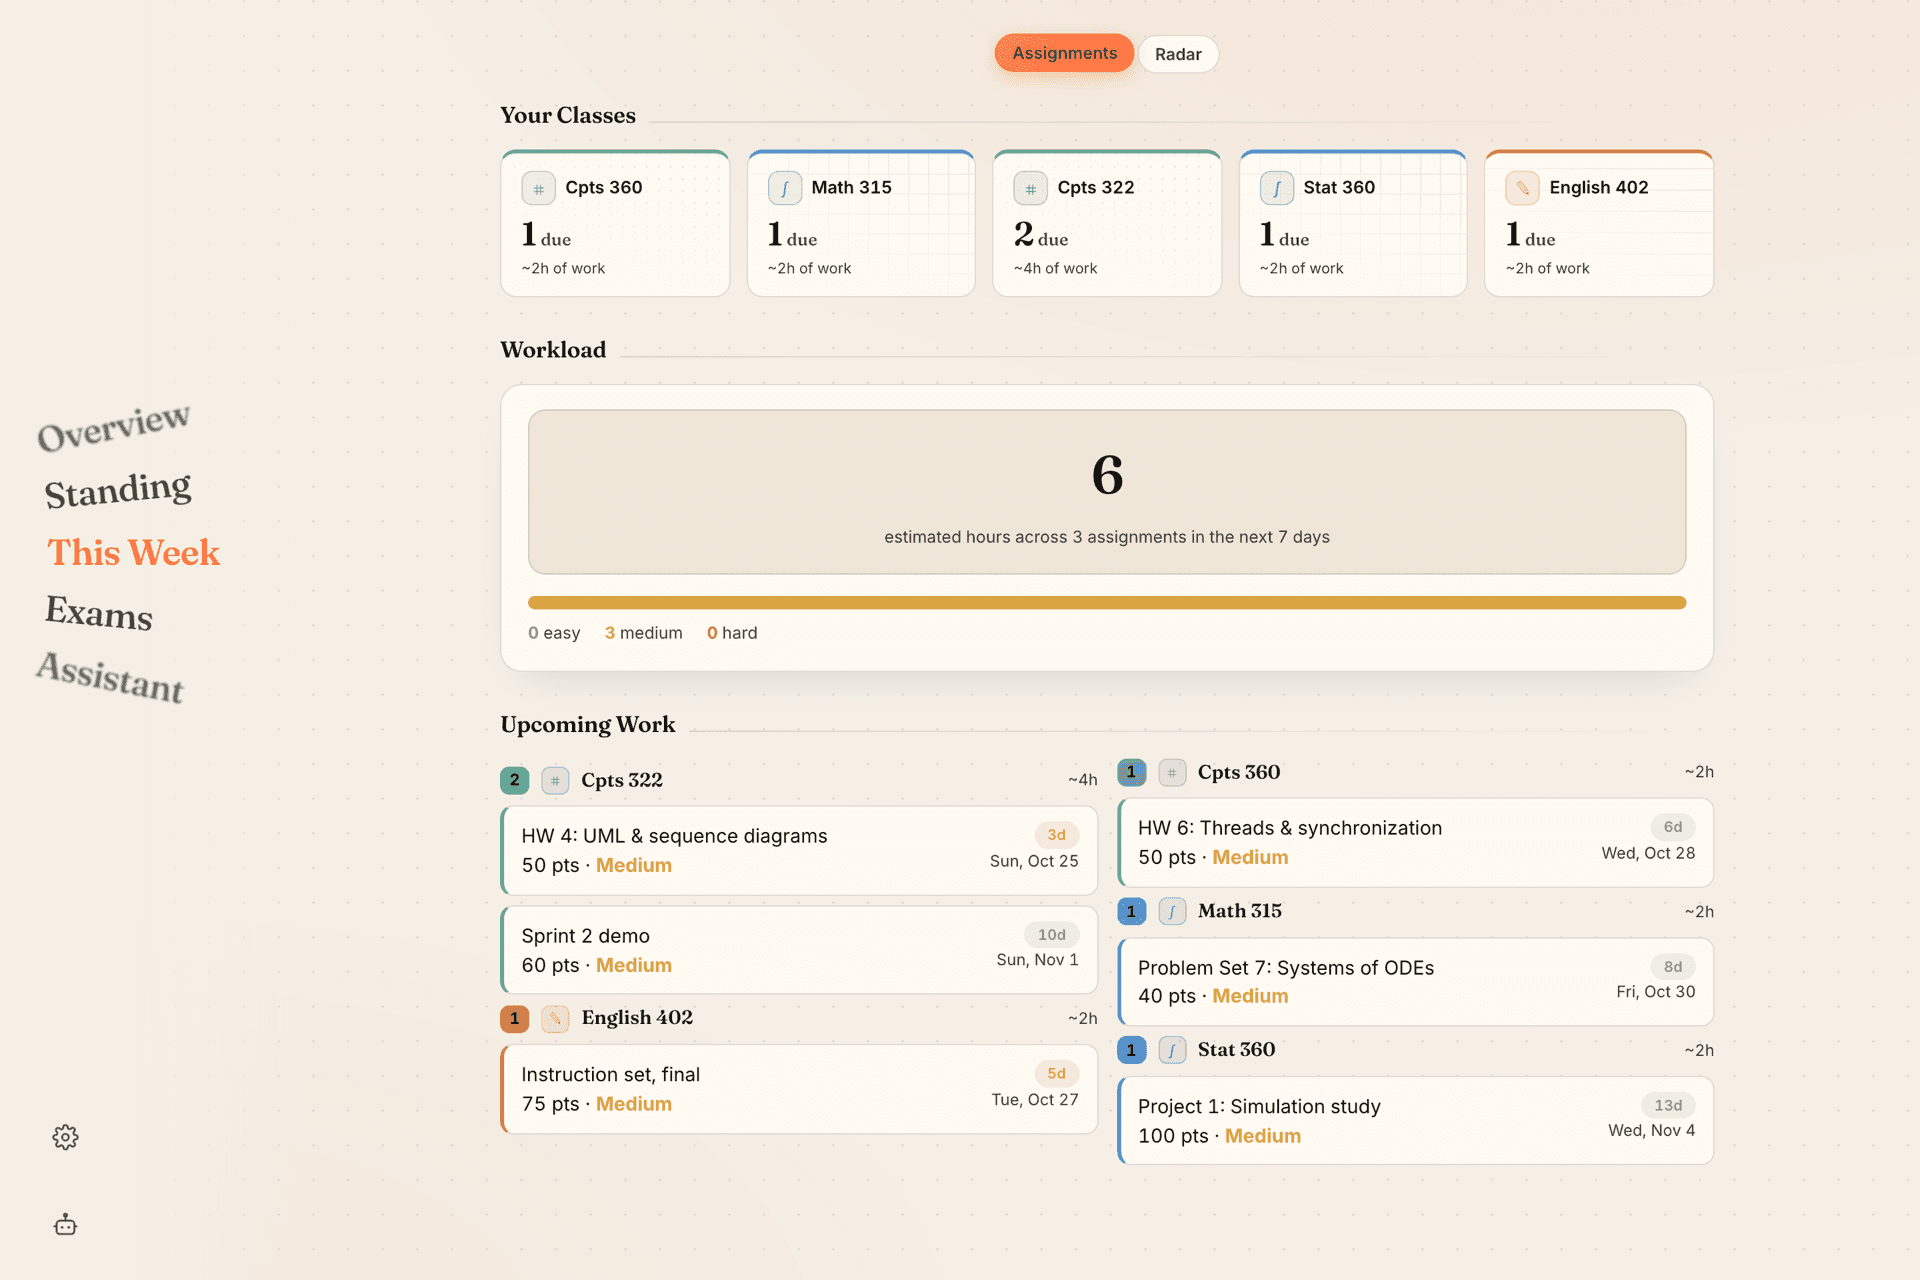Click integral icon beside Math 315 in Upcoming Work

[x=1172, y=911]
